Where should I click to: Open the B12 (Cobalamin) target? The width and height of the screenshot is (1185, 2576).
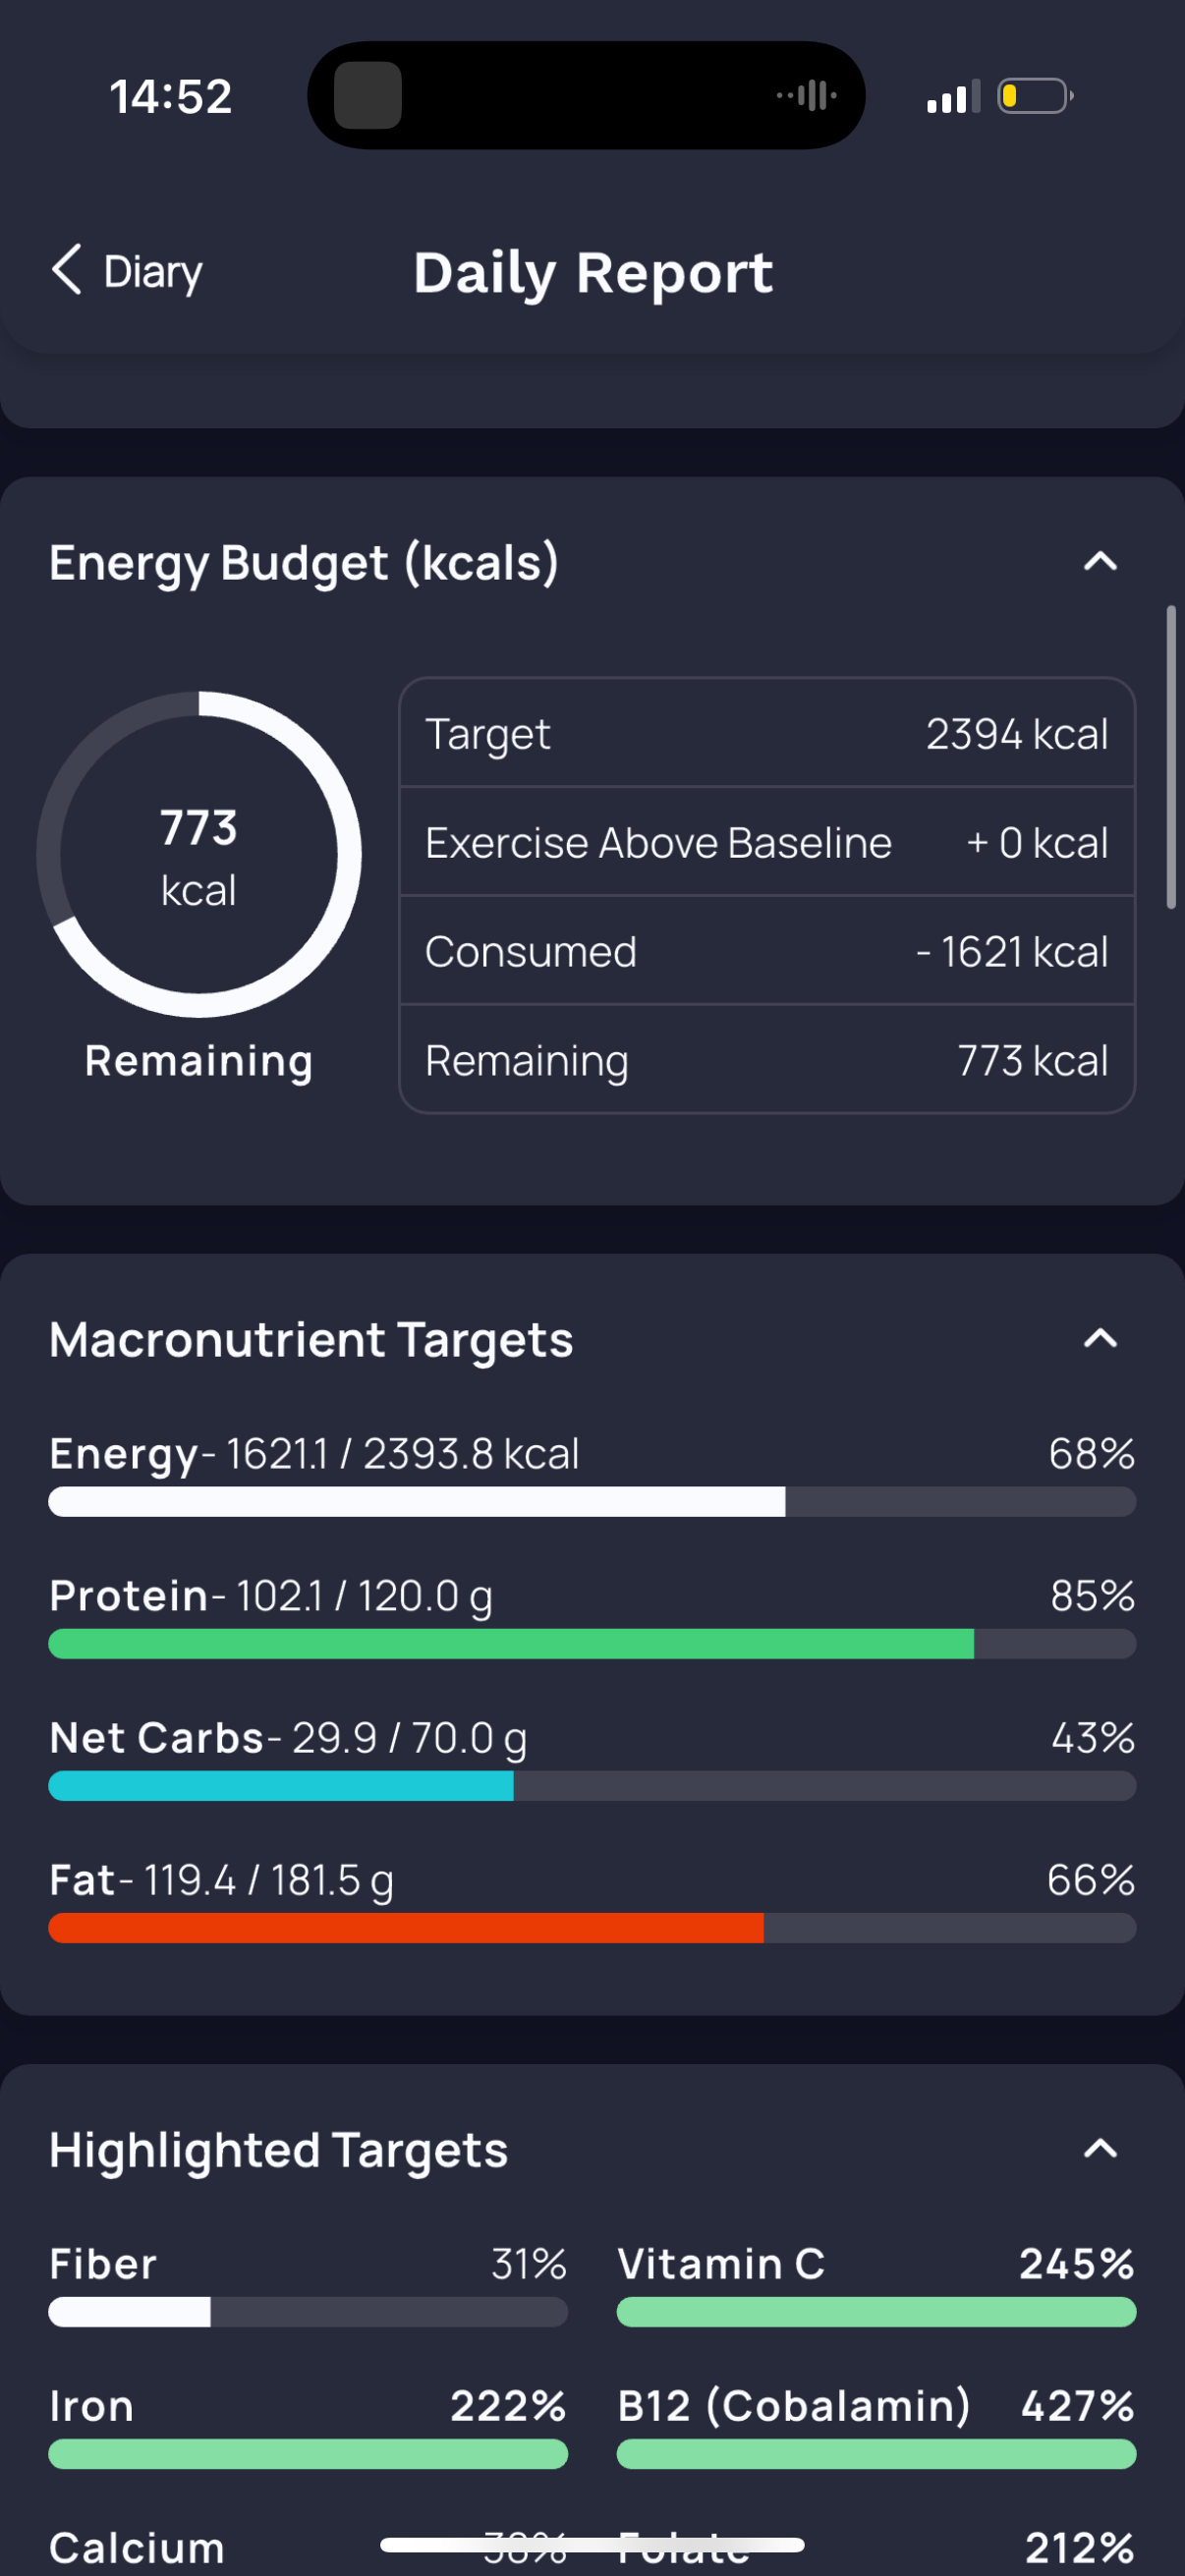click(x=876, y=2428)
